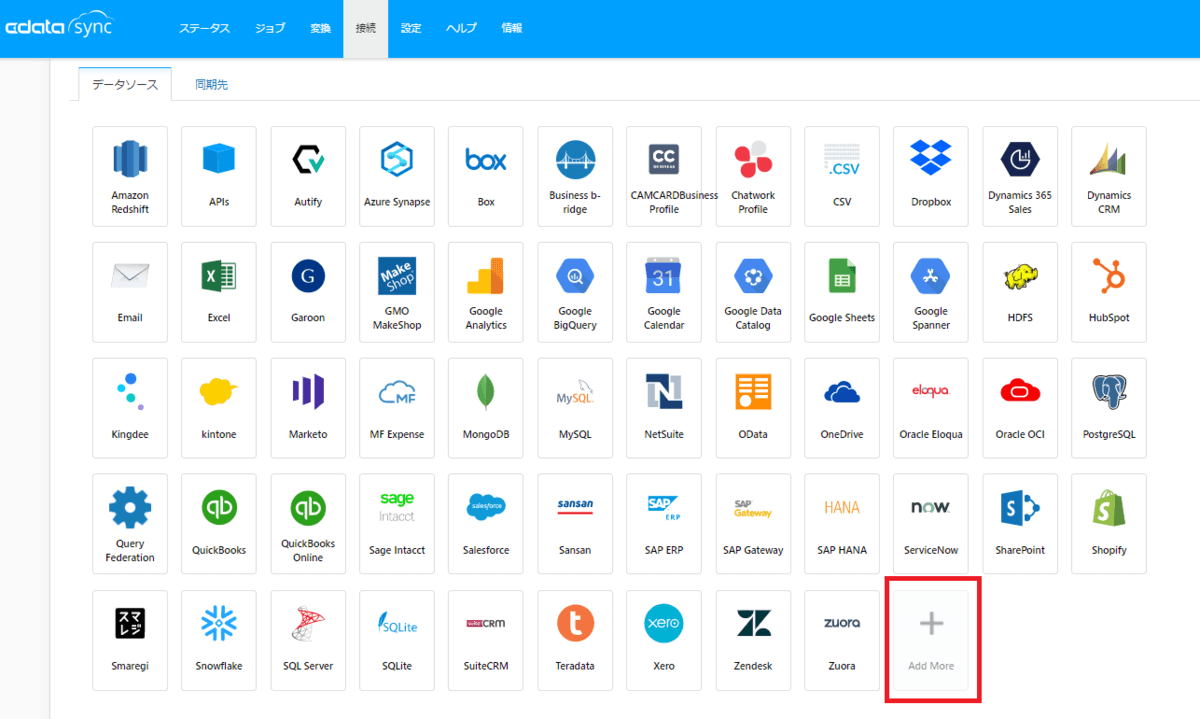
Task: Choose the SAP Gateway tile
Action: tap(753, 524)
